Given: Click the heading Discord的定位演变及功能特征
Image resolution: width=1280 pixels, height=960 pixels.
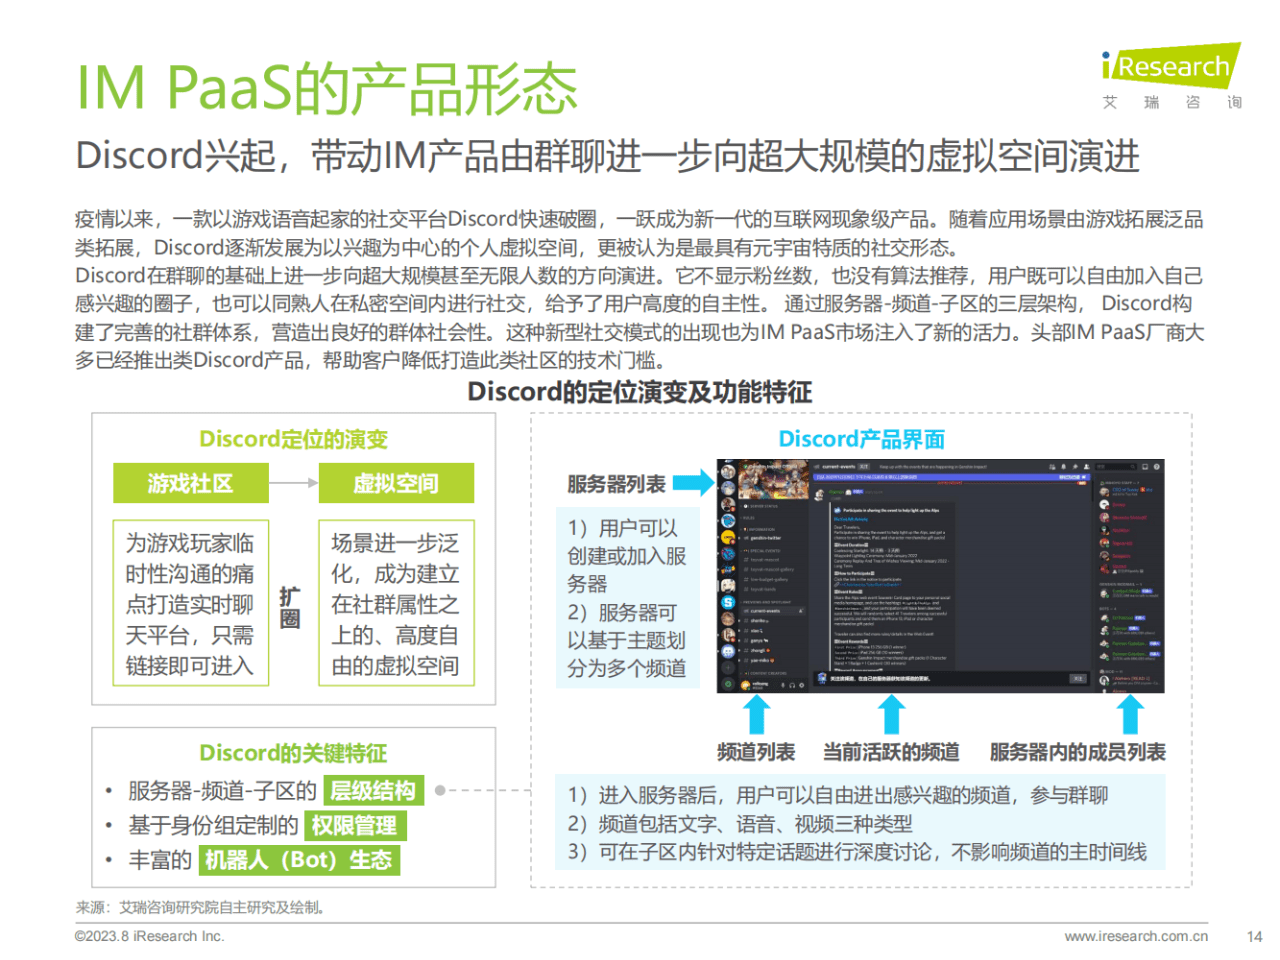Looking at the screenshot, I should tap(640, 392).
